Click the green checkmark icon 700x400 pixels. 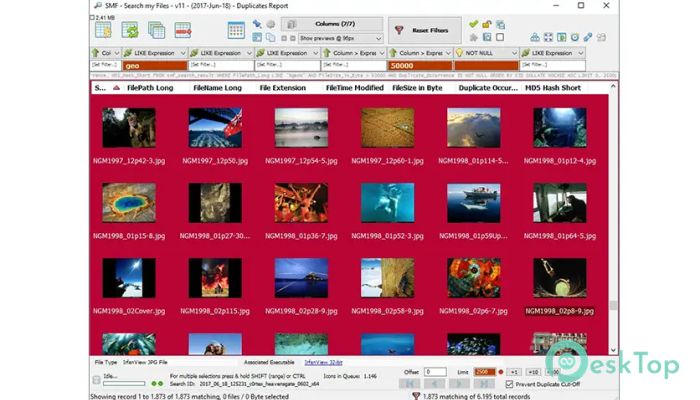click(x=474, y=24)
